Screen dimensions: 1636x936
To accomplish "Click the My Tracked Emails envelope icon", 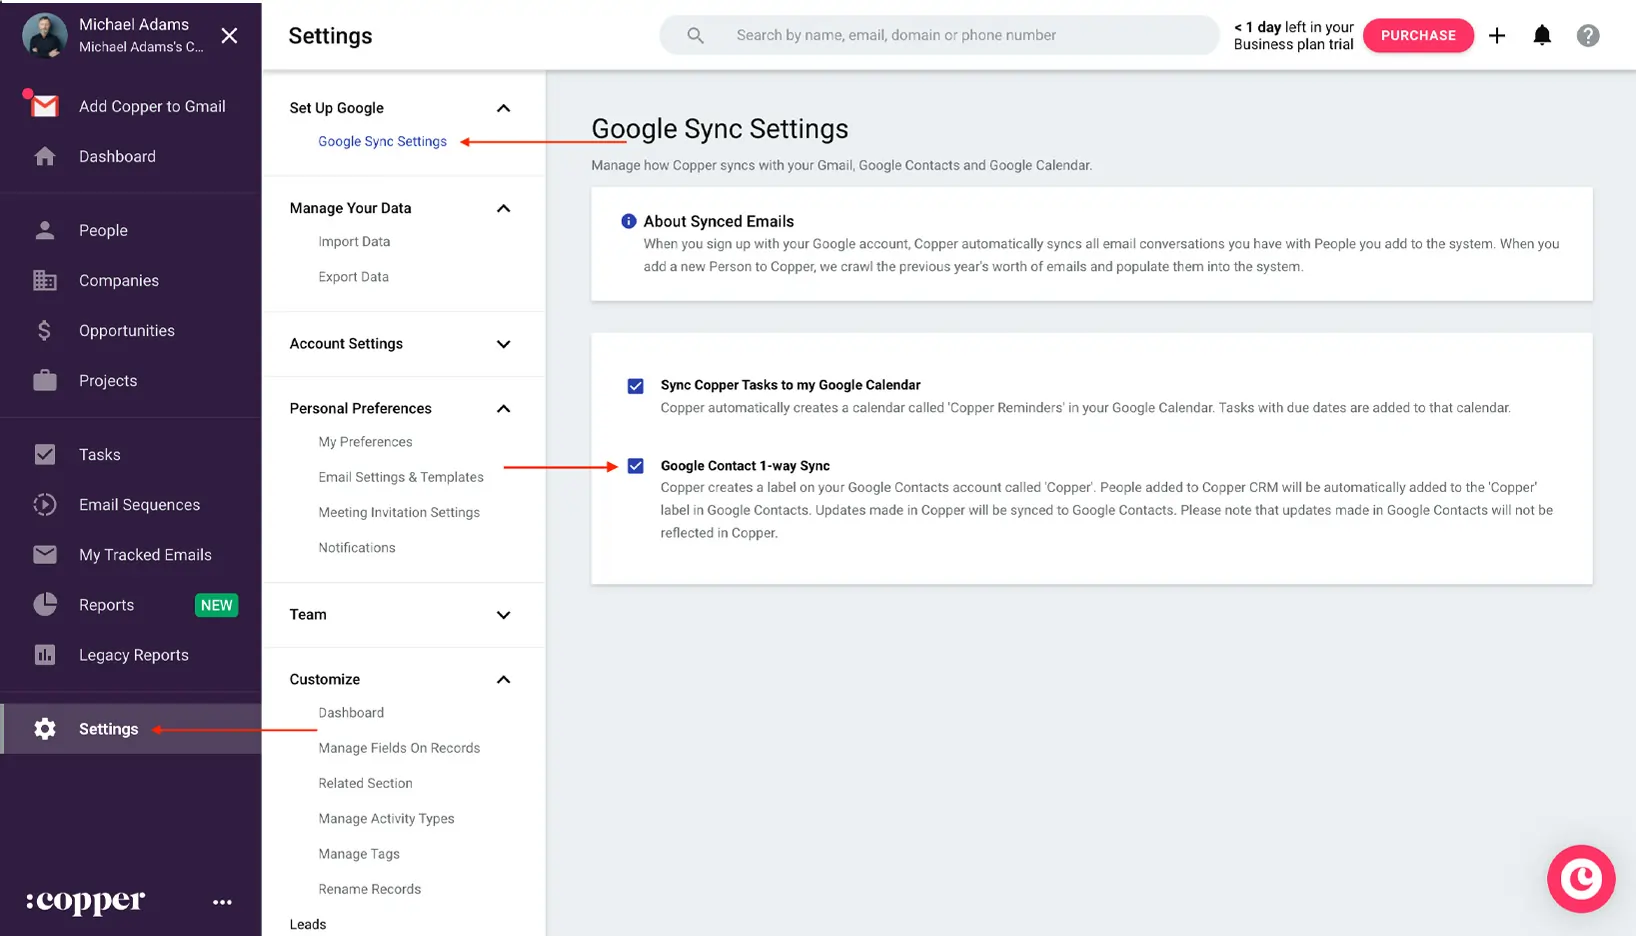I will 44,554.
